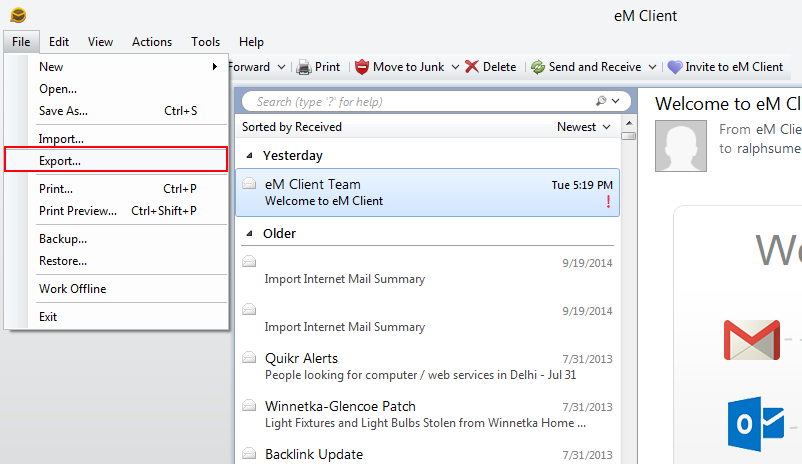The image size is (802, 464).
Task: Open the Forward dropdown arrow
Action: [x=281, y=67]
